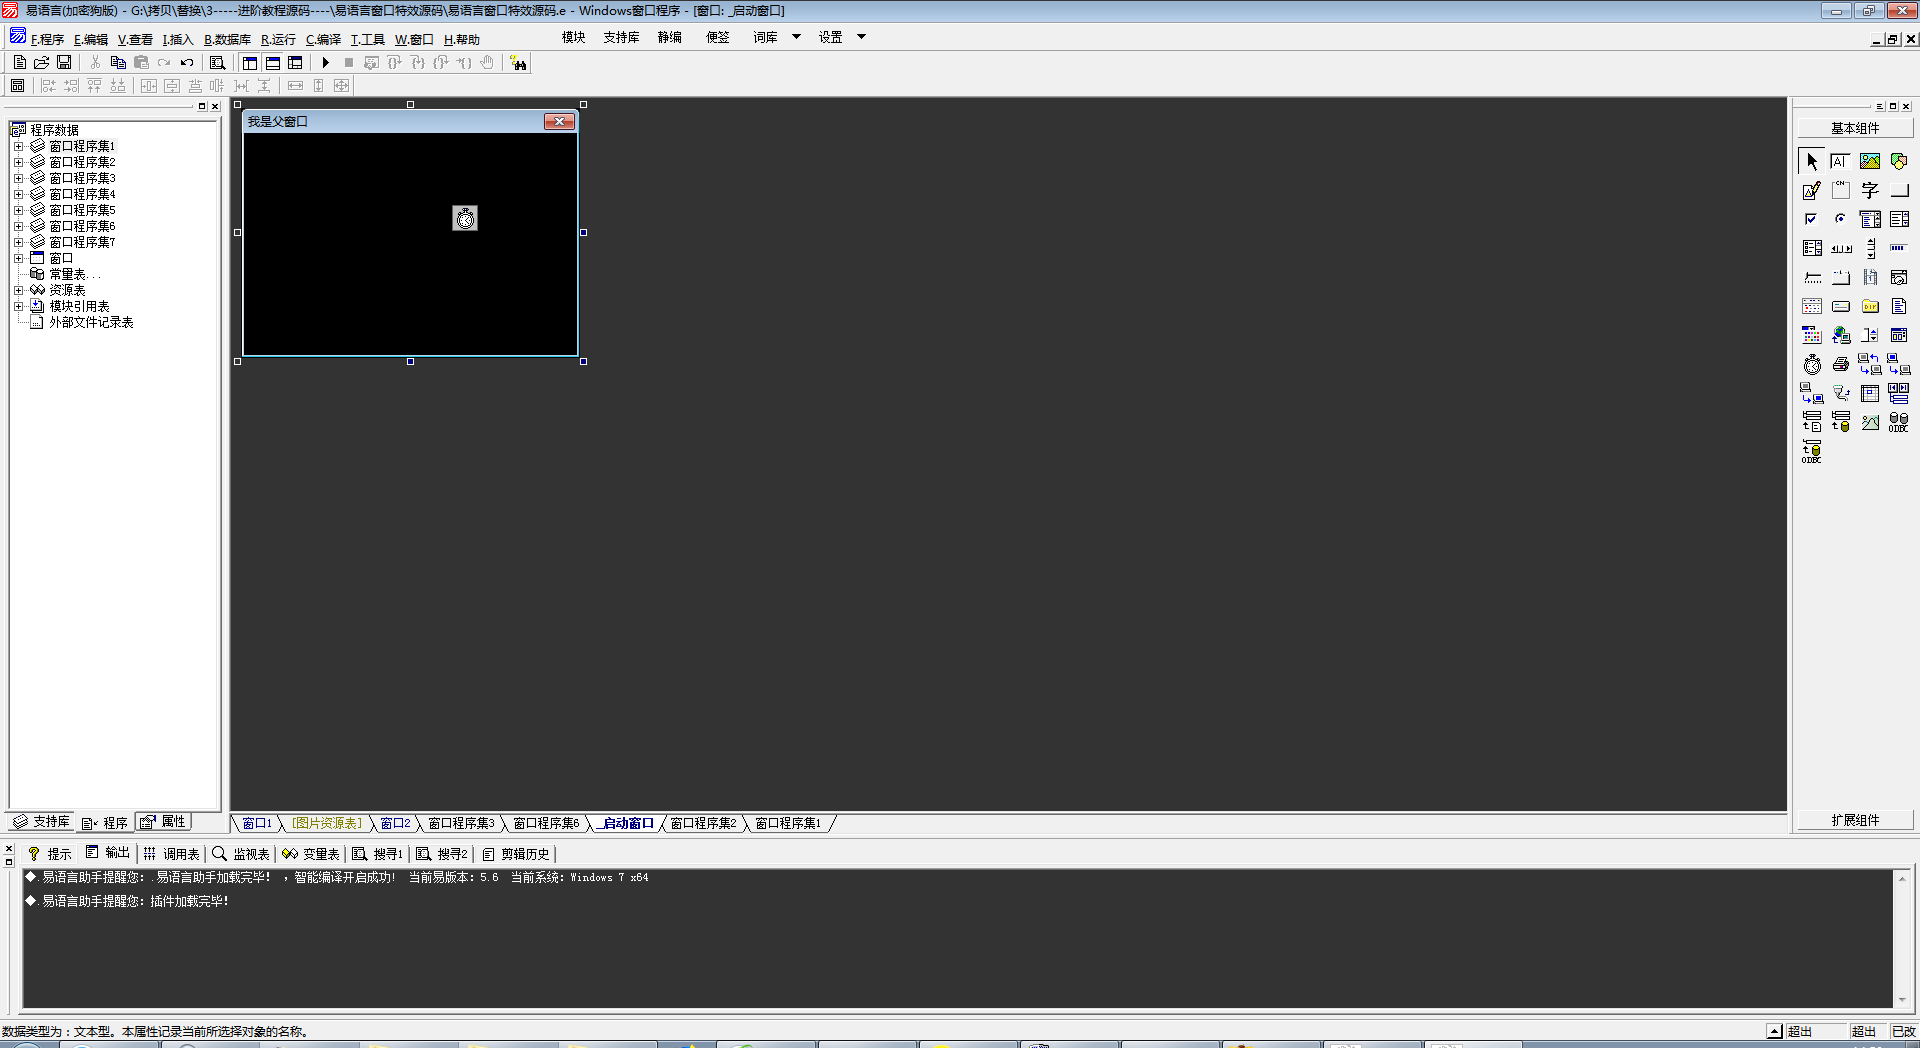This screenshot has width=1920, height=1048.
Task: Pick the month calendar component
Action: [x=1812, y=306]
